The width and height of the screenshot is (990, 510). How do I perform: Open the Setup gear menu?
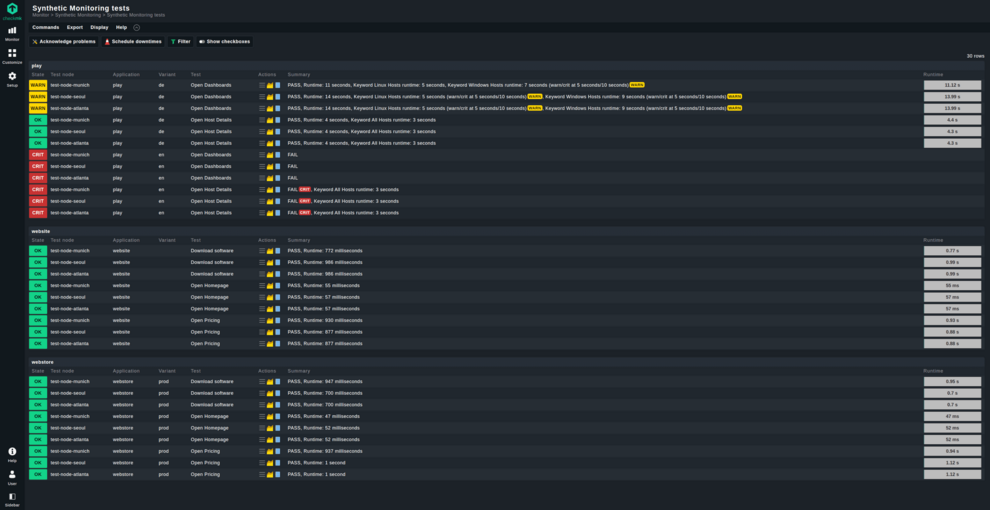coord(12,77)
